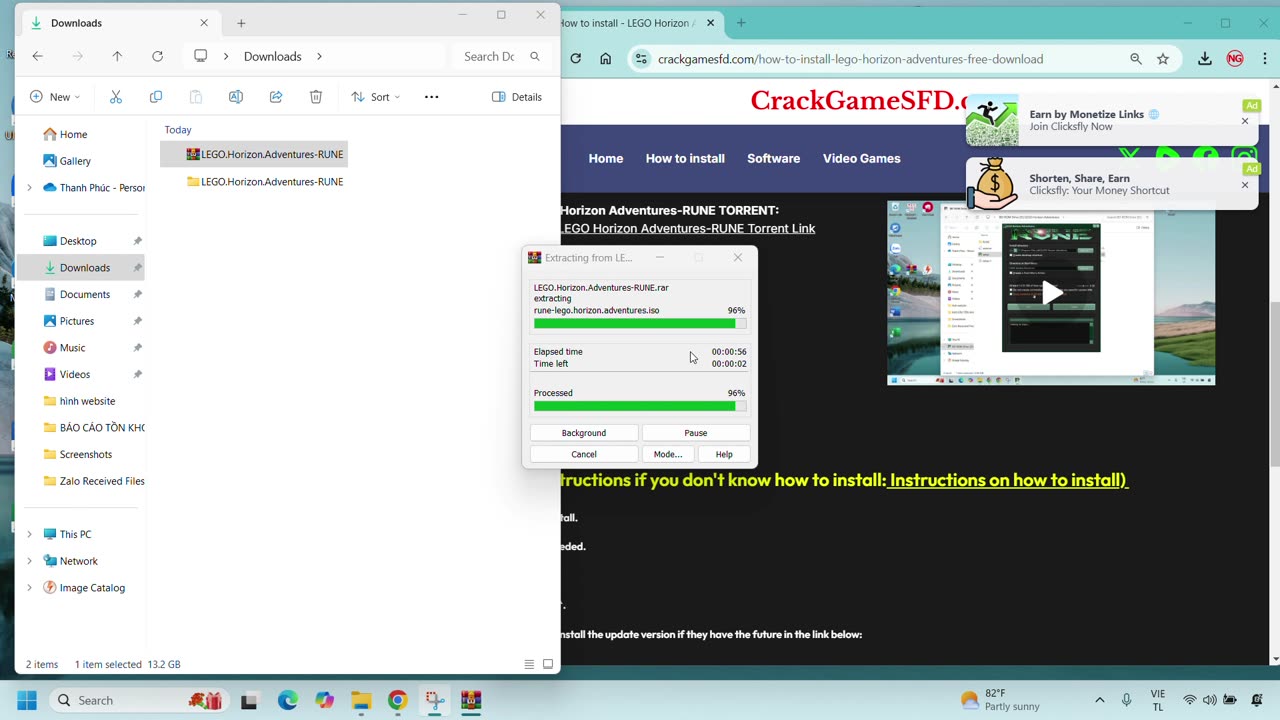This screenshot has height=720, width=1280.
Task: Click Cancel button in WinRAR extraction dialog
Action: tap(584, 454)
